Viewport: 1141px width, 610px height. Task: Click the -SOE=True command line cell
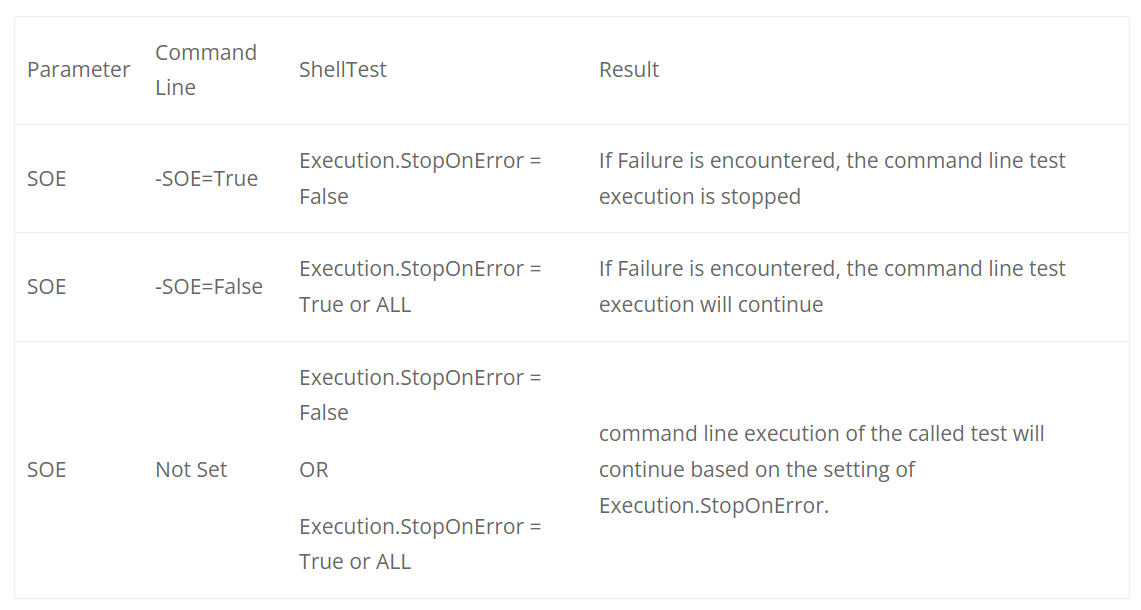(x=206, y=179)
